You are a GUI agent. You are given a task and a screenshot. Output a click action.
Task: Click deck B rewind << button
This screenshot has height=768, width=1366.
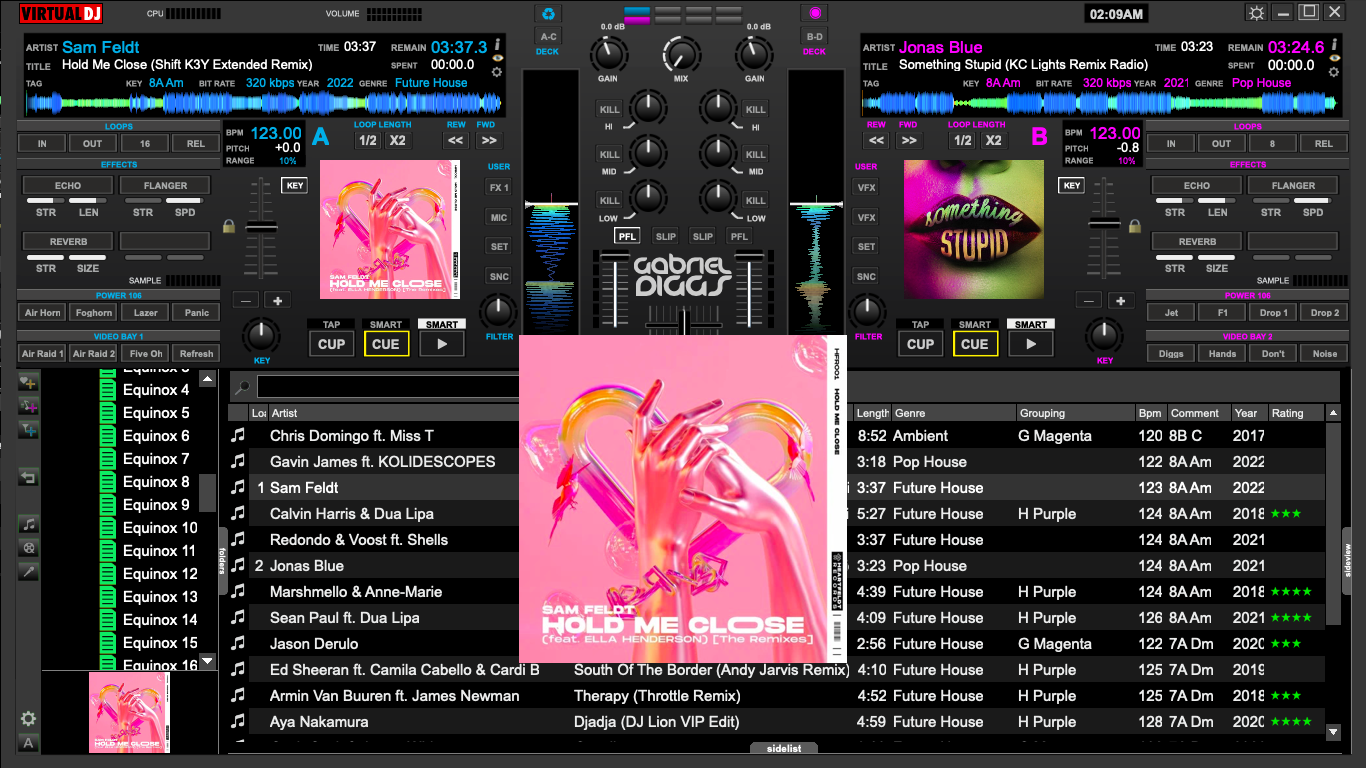pyautogui.click(x=876, y=141)
